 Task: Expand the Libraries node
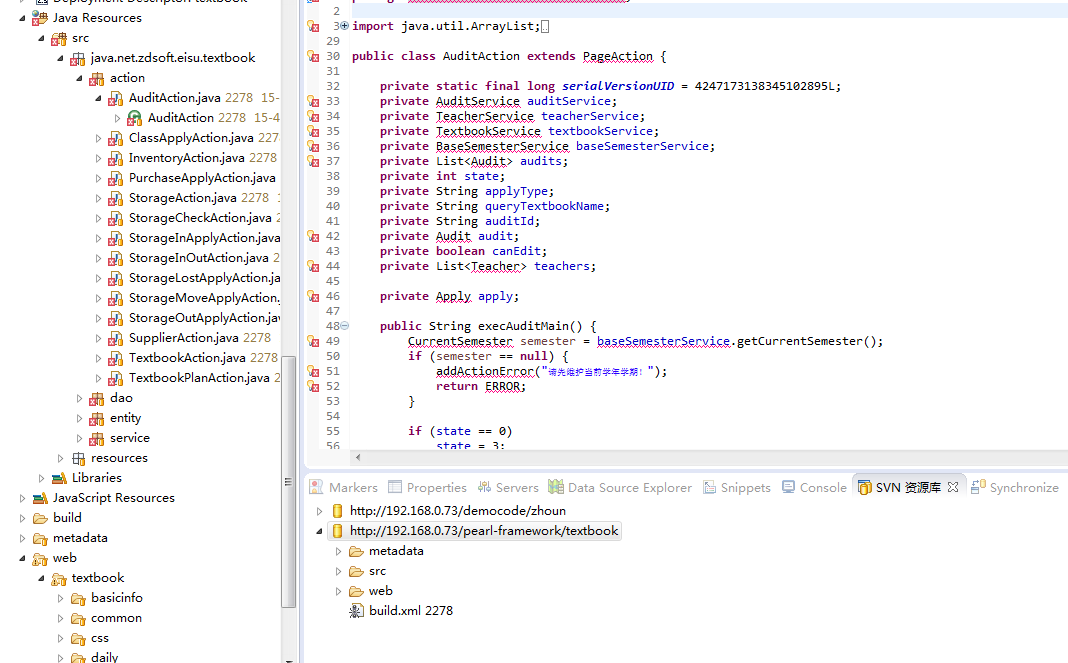(41, 478)
